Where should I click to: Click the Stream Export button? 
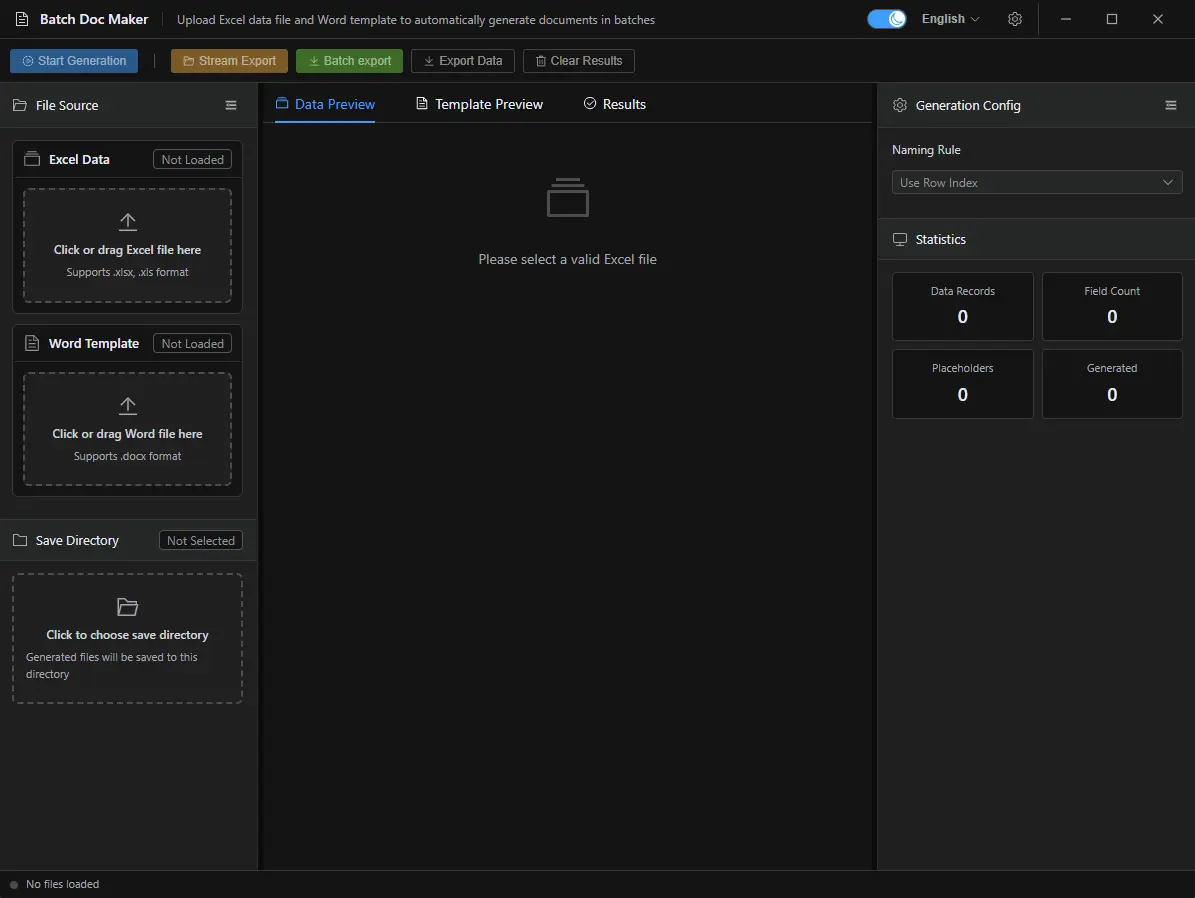(229, 61)
